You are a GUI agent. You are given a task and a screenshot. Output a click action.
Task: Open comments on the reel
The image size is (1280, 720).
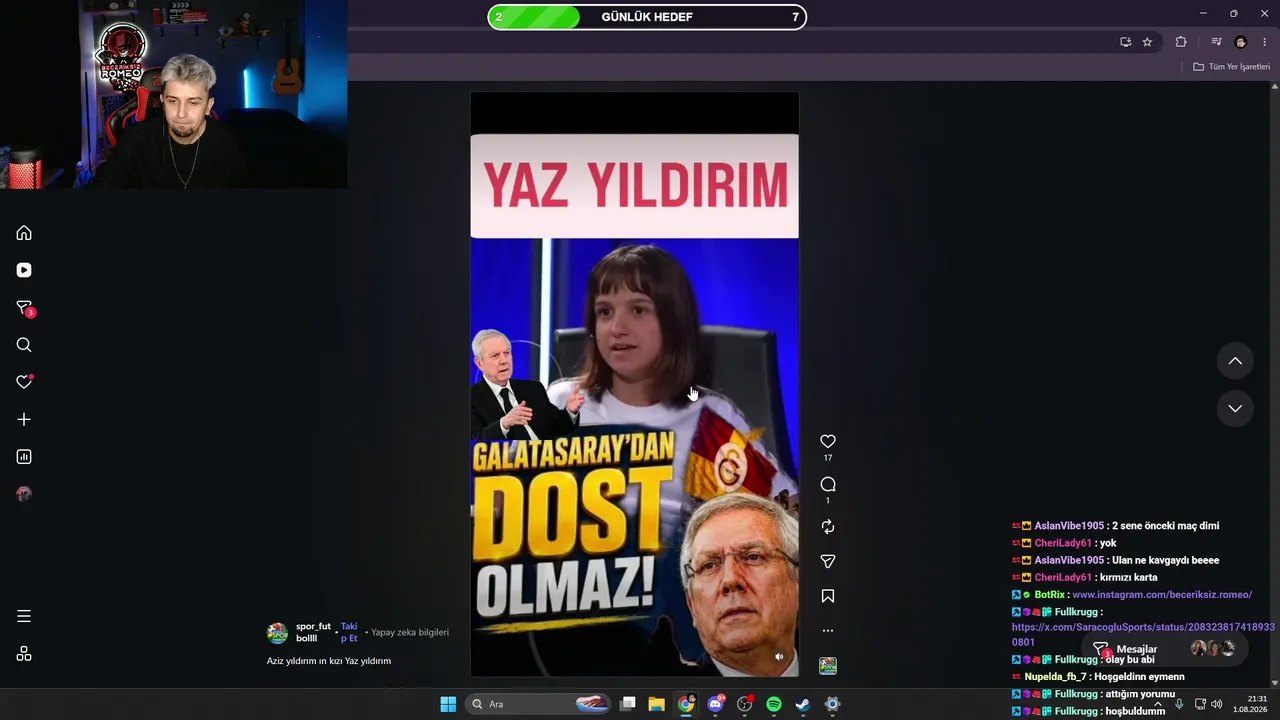828,485
